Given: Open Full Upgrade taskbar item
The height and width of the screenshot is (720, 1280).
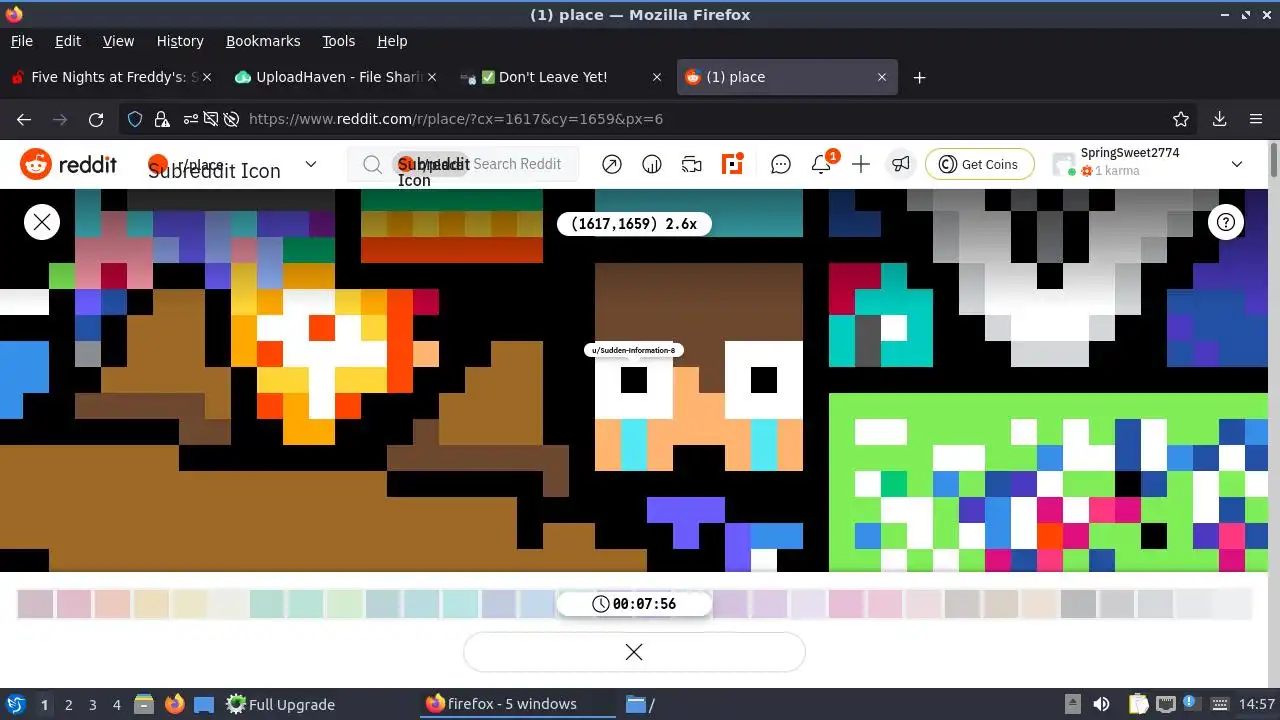Looking at the screenshot, I should pos(281,704).
